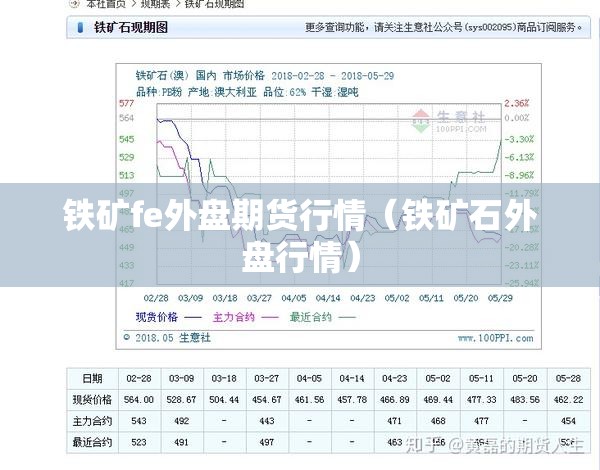
Task: Click the 523 cell in 最近合约 row
Action: (139, 442)
